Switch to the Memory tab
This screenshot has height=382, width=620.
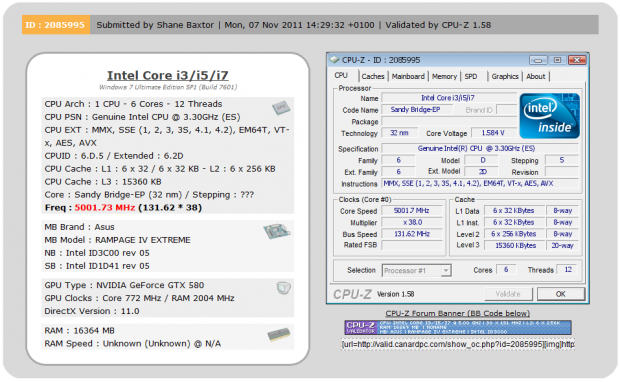pos(444,76)
